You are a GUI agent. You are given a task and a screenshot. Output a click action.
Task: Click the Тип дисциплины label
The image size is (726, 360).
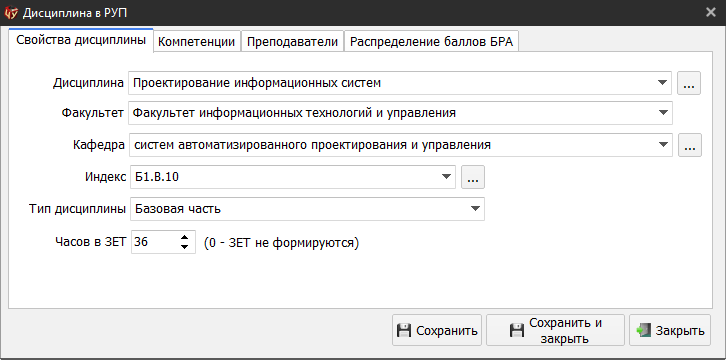(77, 209)
